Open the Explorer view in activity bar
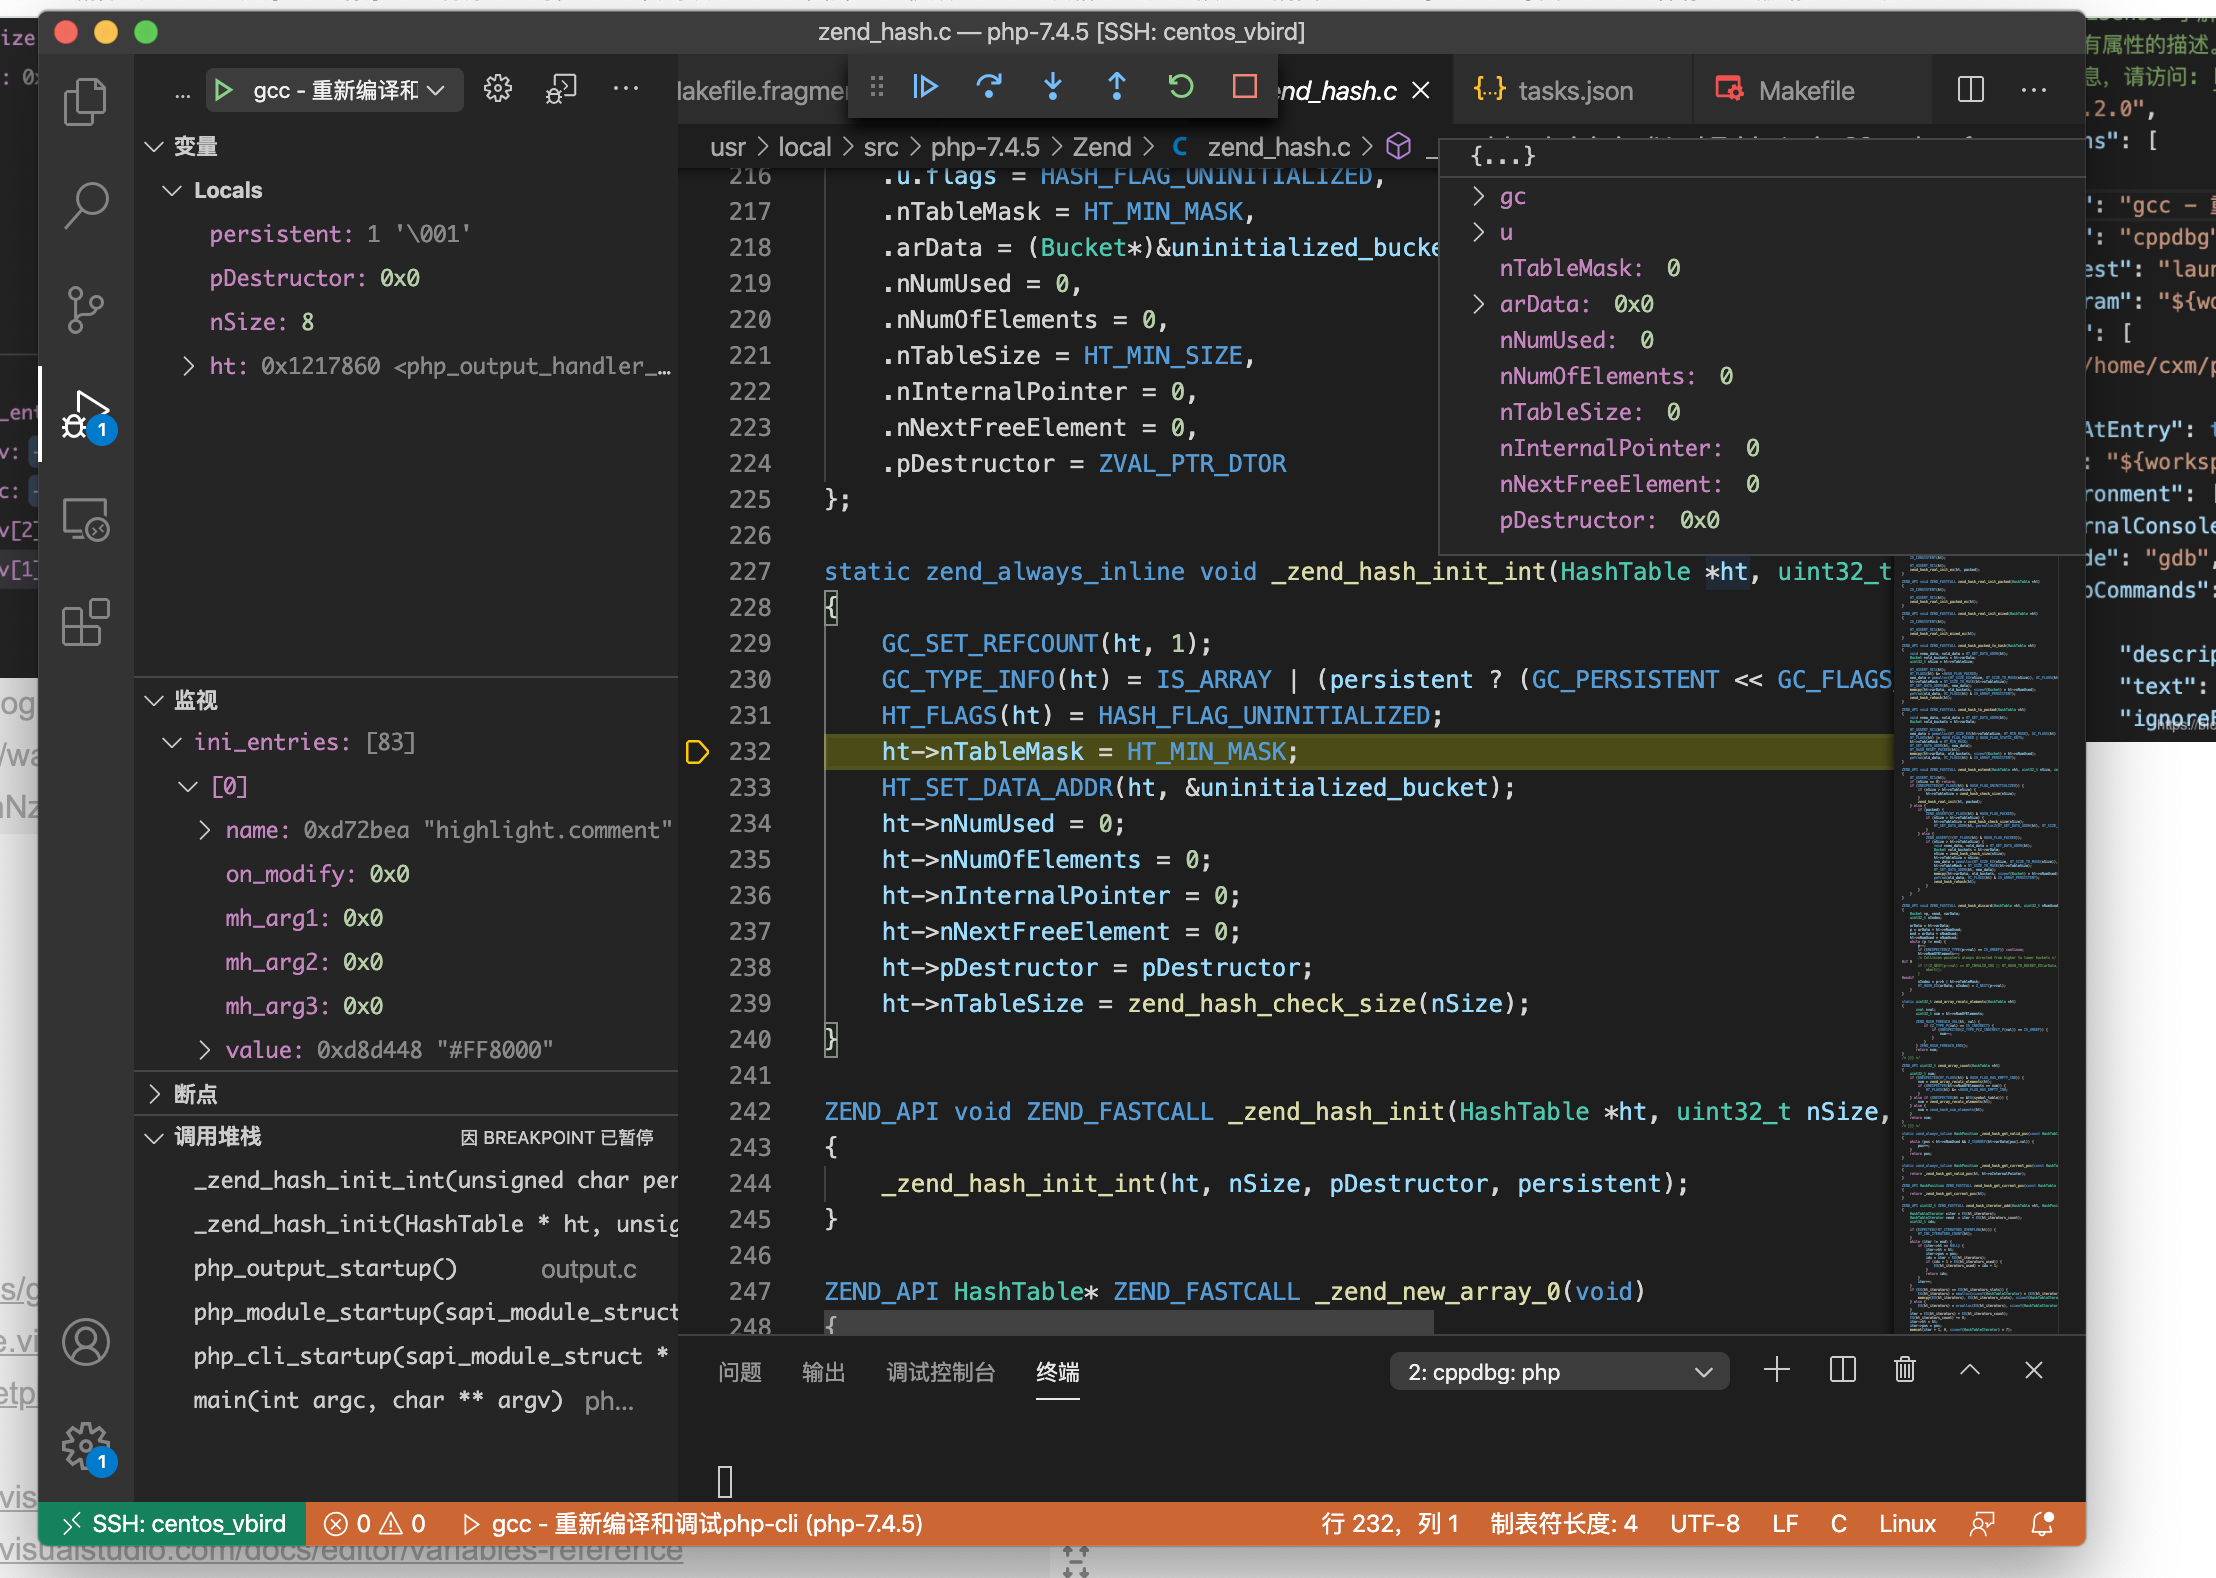This screenshot has height=1578, width=2216. (x=86, y=102)
